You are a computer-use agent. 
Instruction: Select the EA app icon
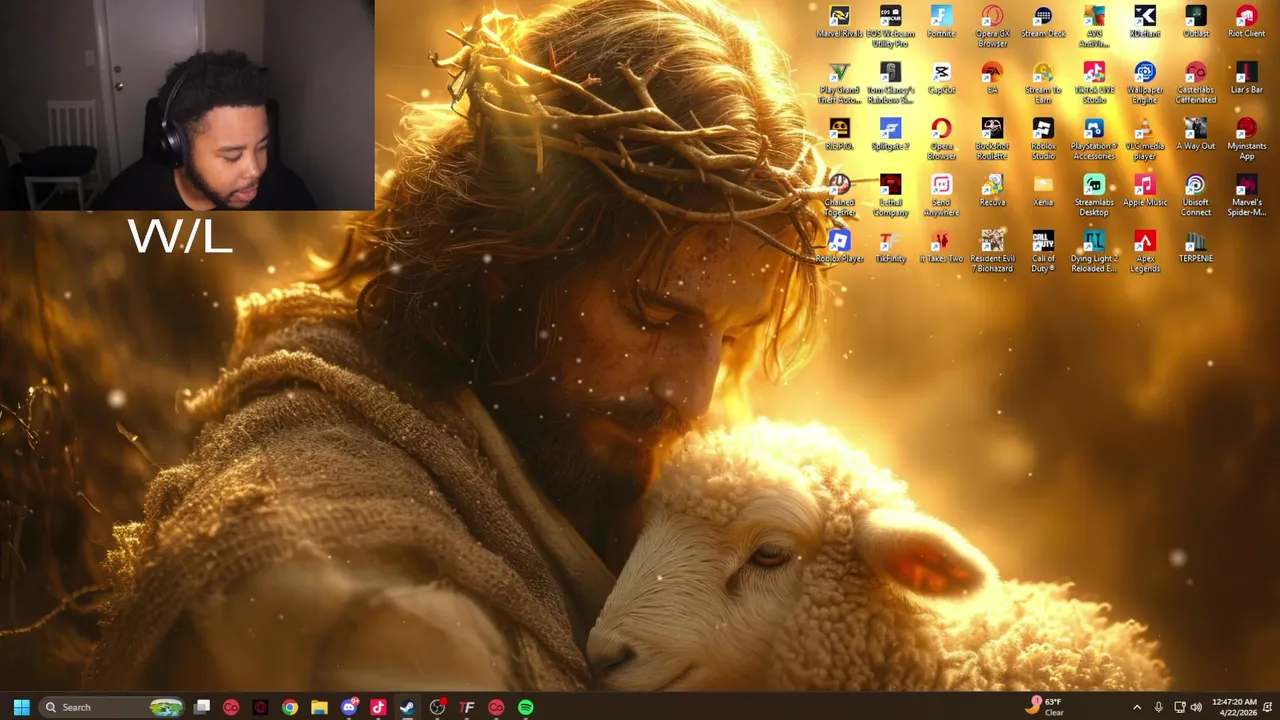[992, 79]
